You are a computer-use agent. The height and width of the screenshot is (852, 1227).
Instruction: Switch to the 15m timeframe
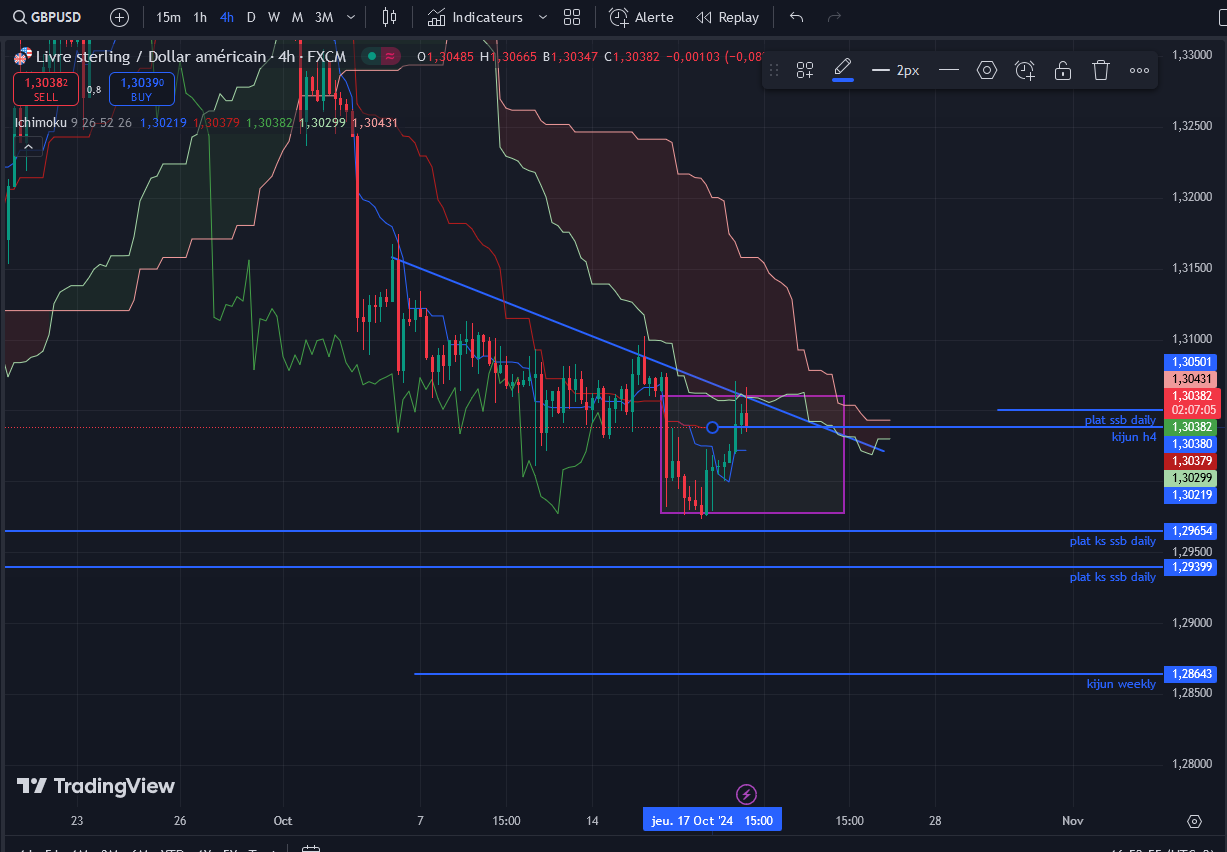pos(169,17)
